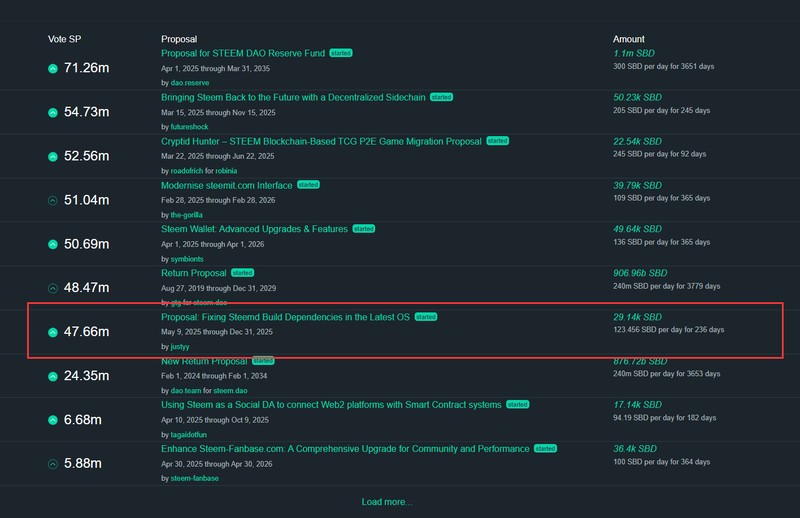Viewport: 800px width, 518px height.
Task: Select the 6.68m vote SP value
Action: tap(83, 420)
